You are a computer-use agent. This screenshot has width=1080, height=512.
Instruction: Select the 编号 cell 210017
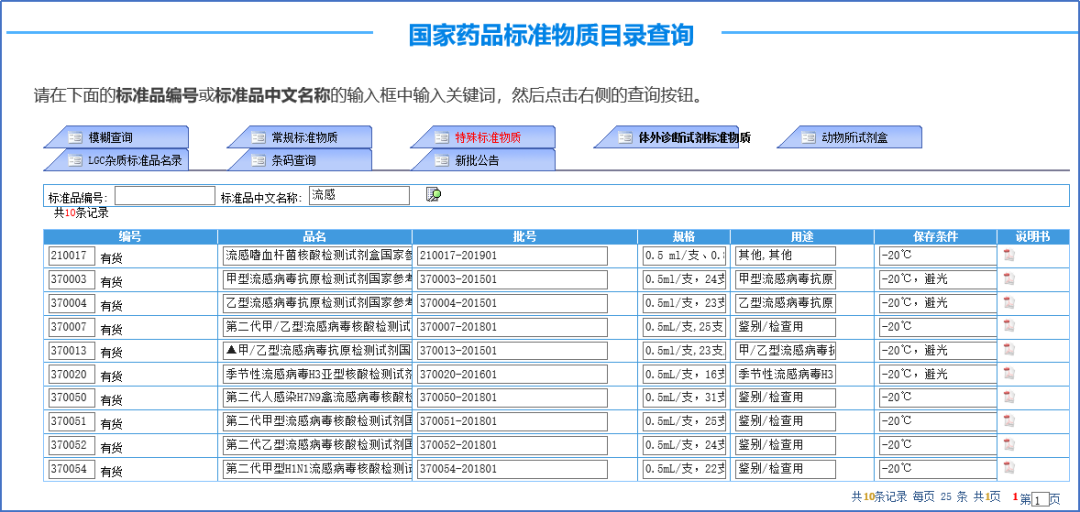72,256
